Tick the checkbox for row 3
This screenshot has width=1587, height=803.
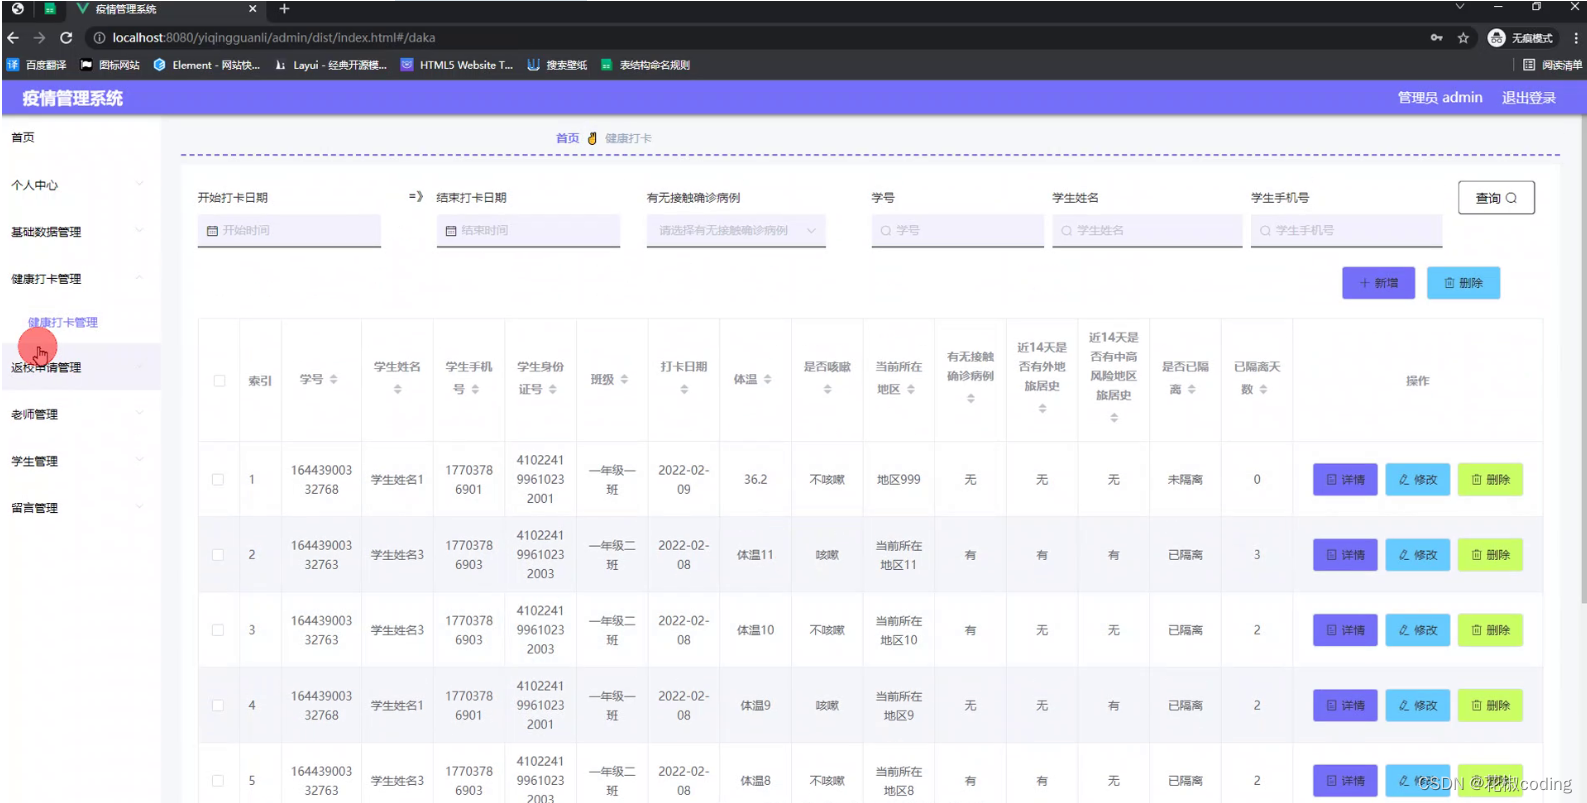click(x=218, y=630)
